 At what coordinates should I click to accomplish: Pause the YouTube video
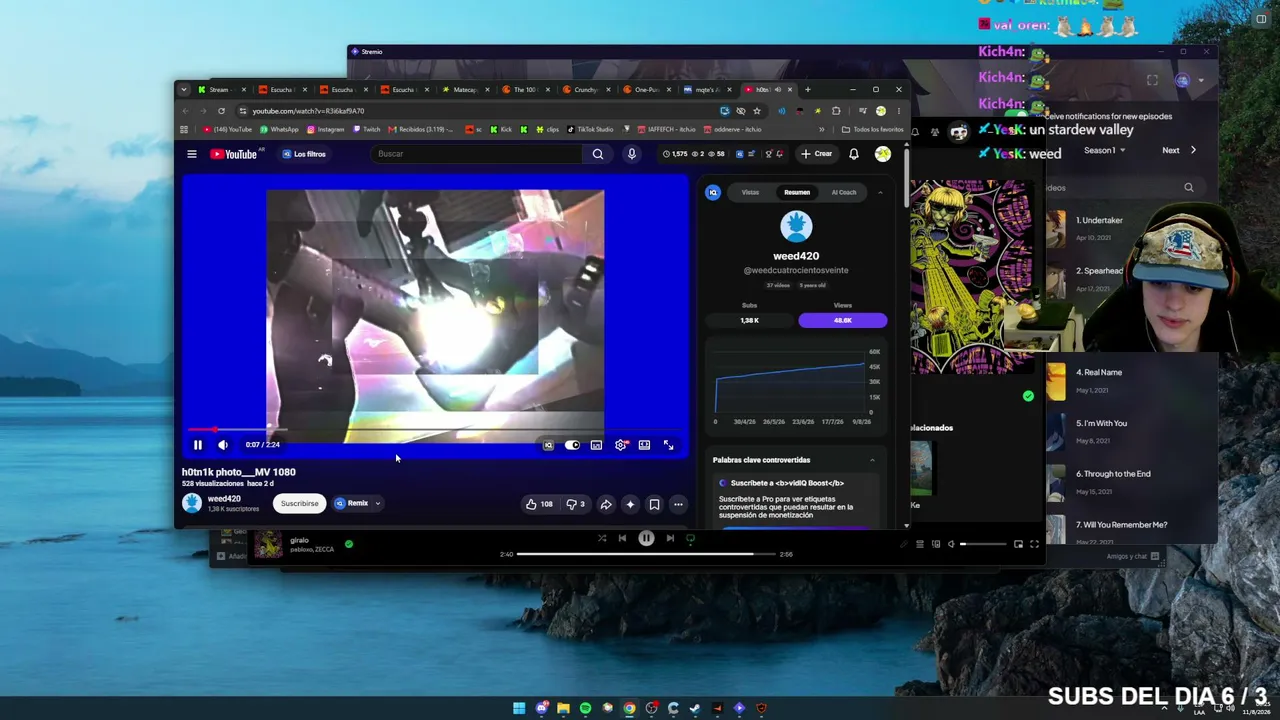tap(198, 445)
